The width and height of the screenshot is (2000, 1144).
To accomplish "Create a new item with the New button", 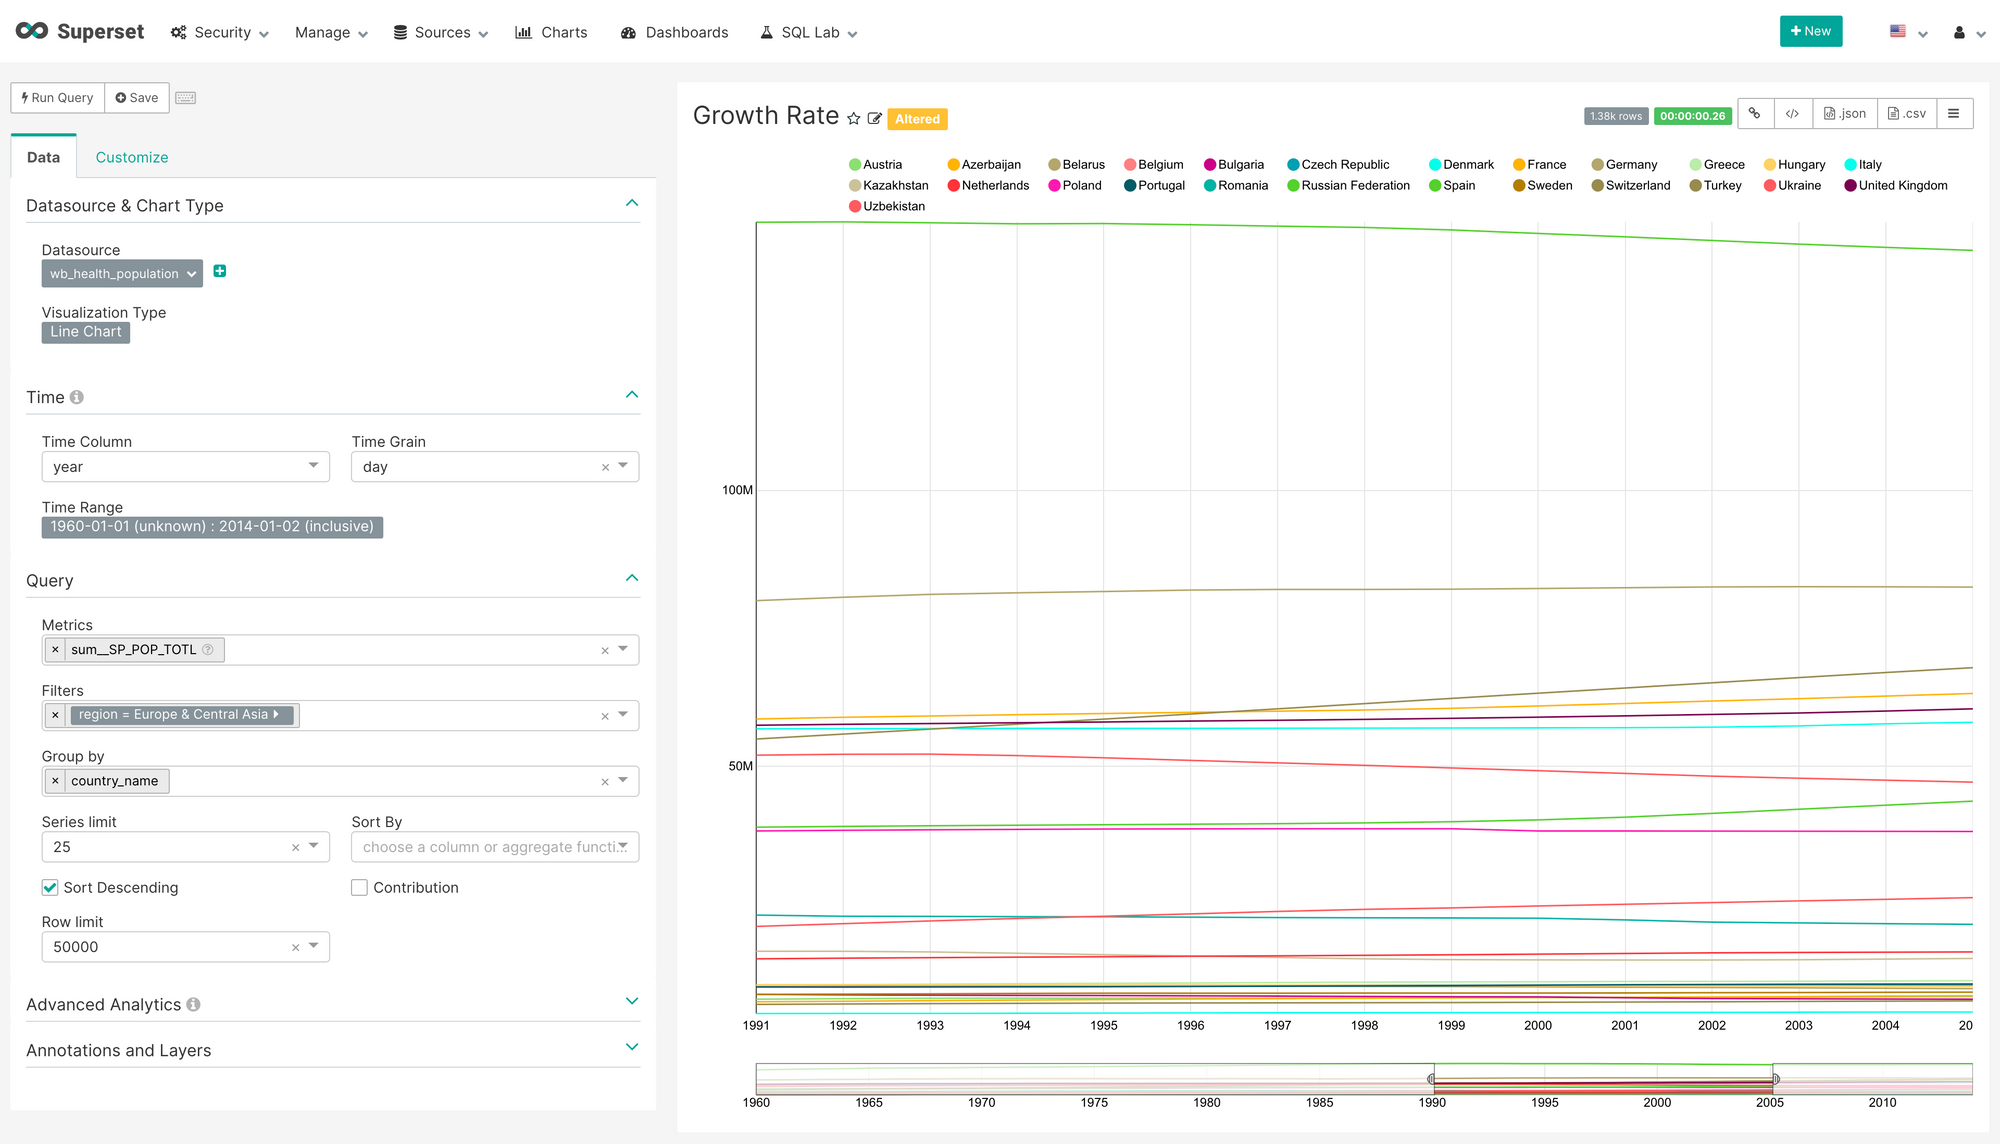I will pyautogui.click(x=1810, y=31).
